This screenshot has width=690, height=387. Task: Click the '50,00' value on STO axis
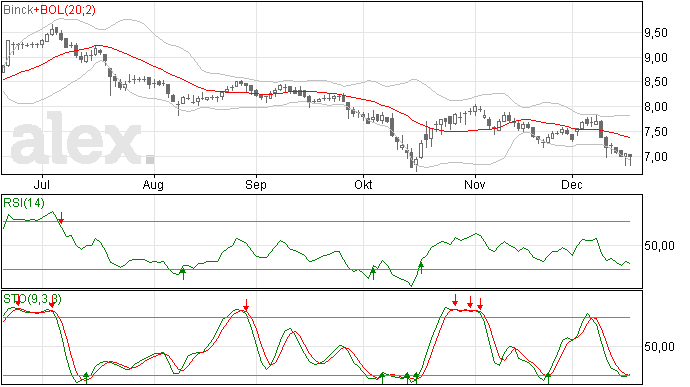point(660,347)
